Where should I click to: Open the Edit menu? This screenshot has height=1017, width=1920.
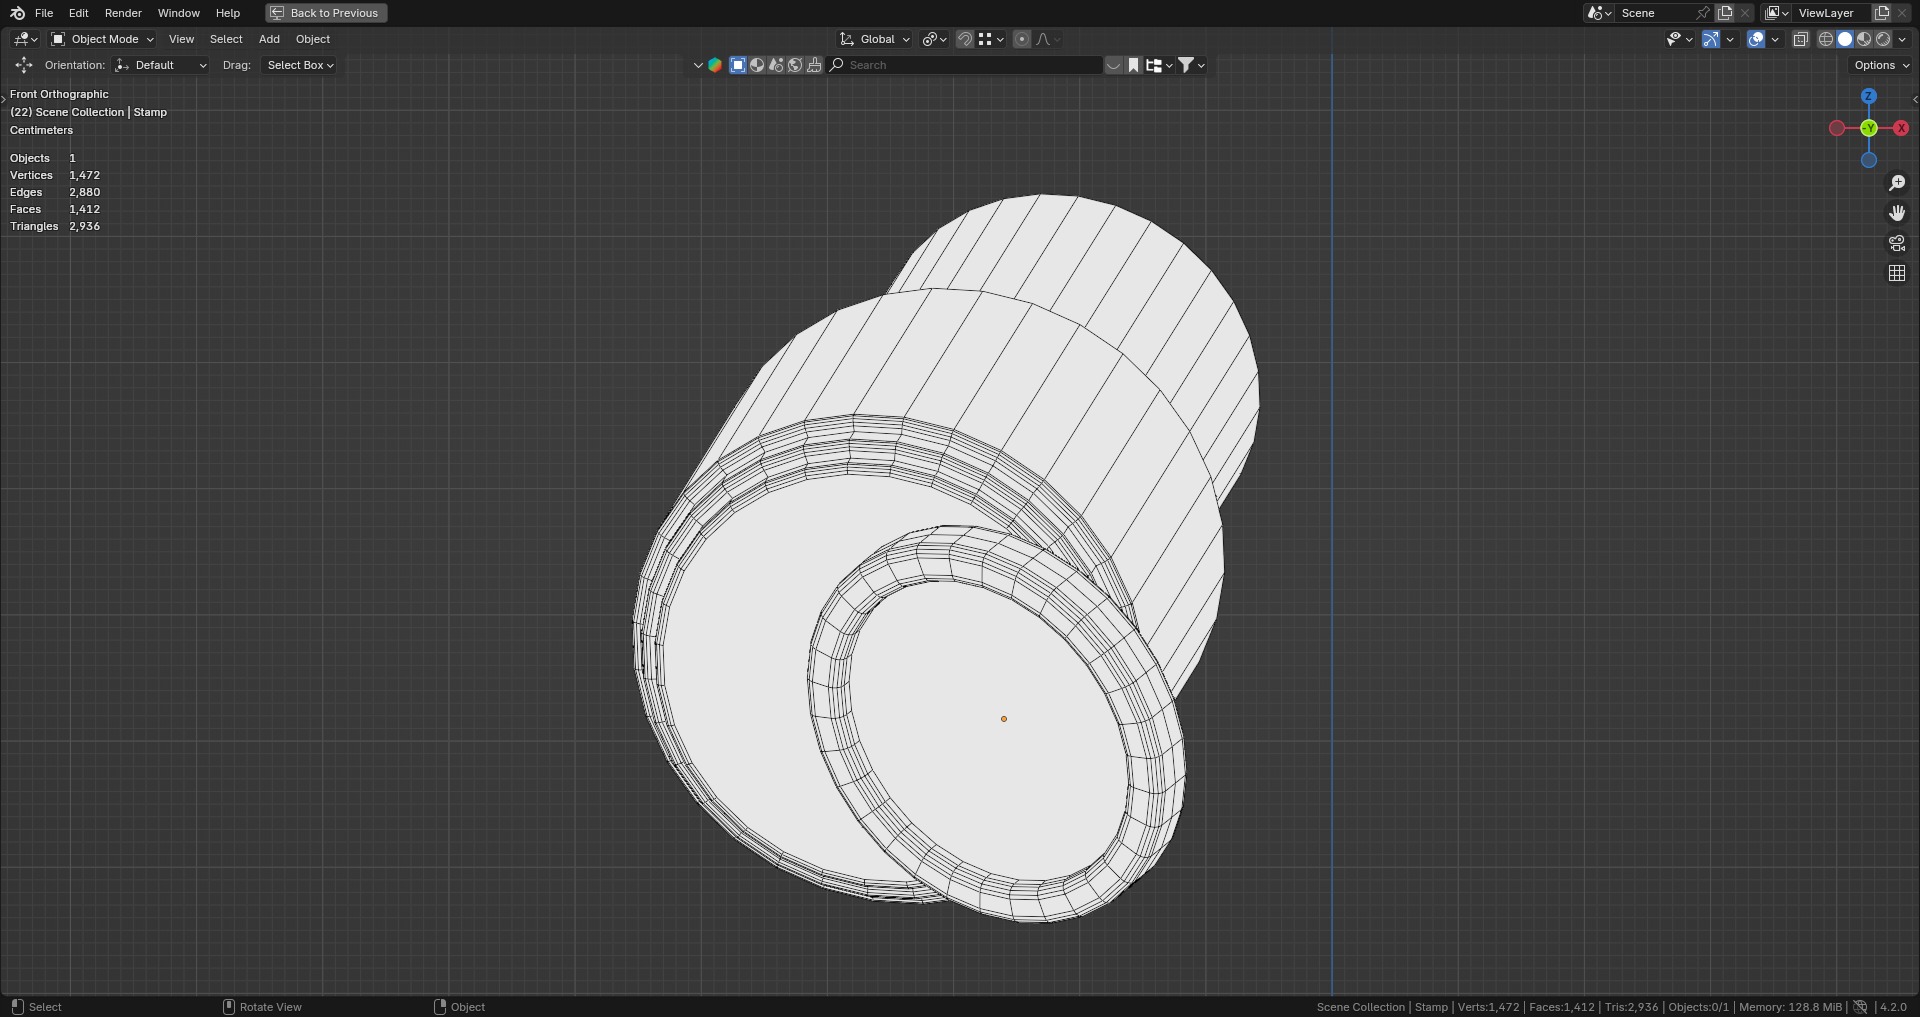(79, 13)
